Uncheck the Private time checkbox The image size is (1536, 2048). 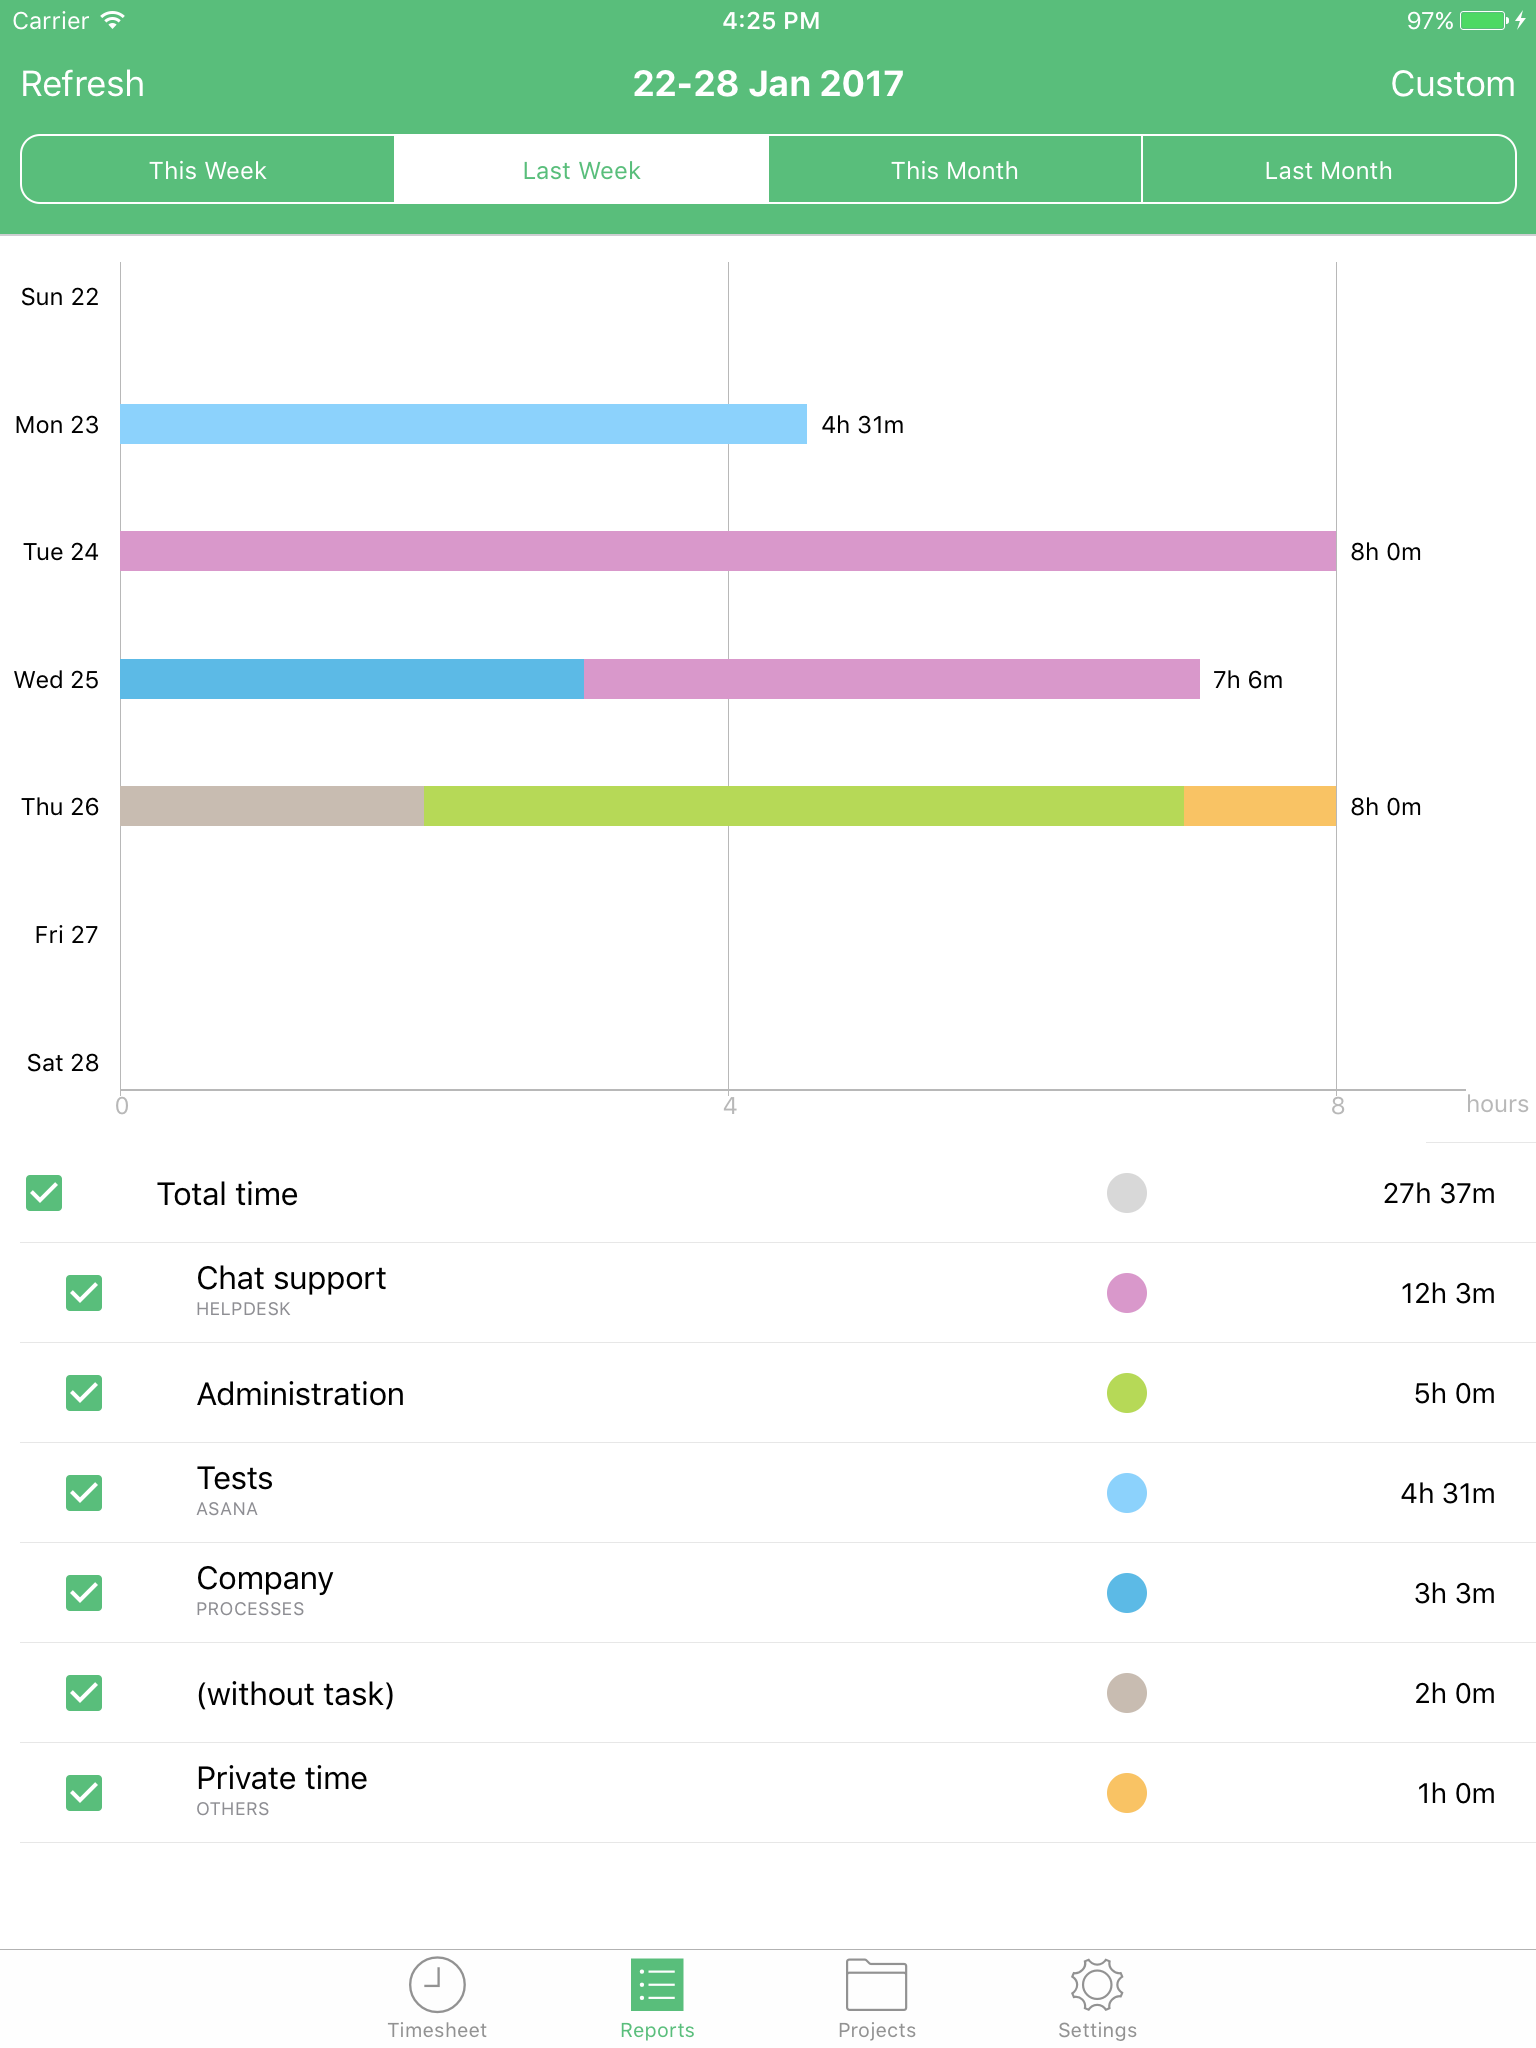click(84, 1793)
